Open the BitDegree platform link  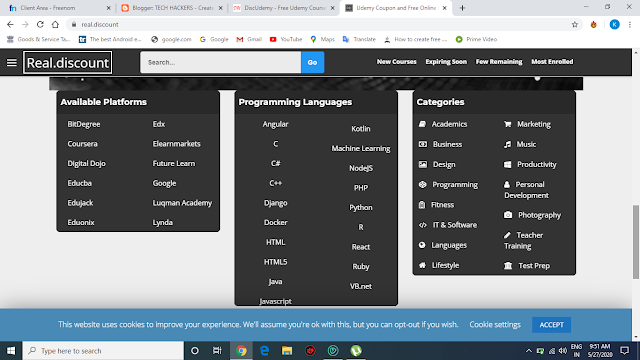(x=84, y=124)
